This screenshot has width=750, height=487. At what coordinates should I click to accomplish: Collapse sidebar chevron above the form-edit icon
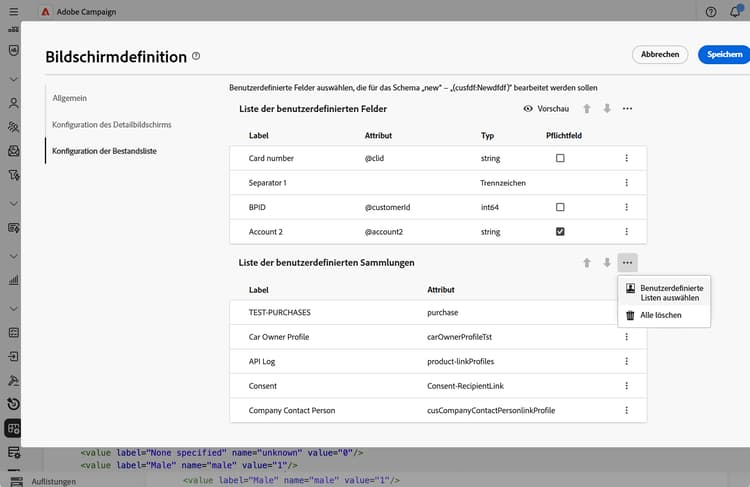coord(13,203)
